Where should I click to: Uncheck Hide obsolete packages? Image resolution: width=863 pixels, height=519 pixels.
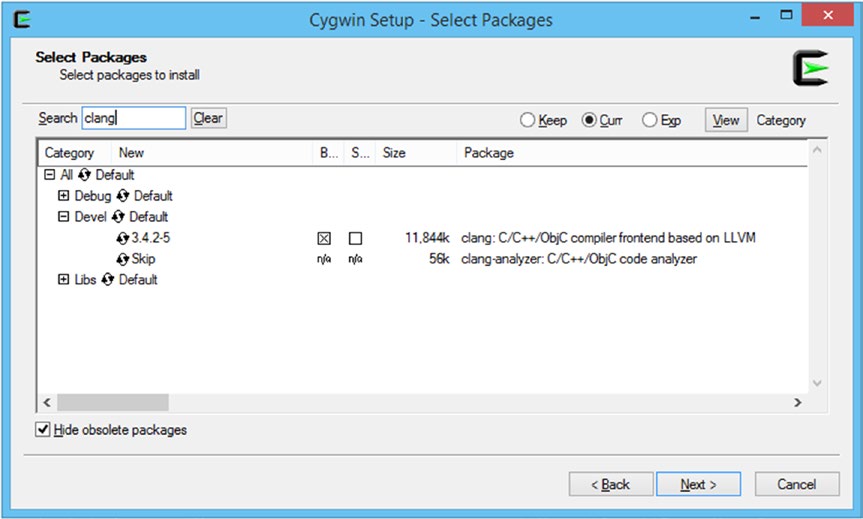(42, 429)
